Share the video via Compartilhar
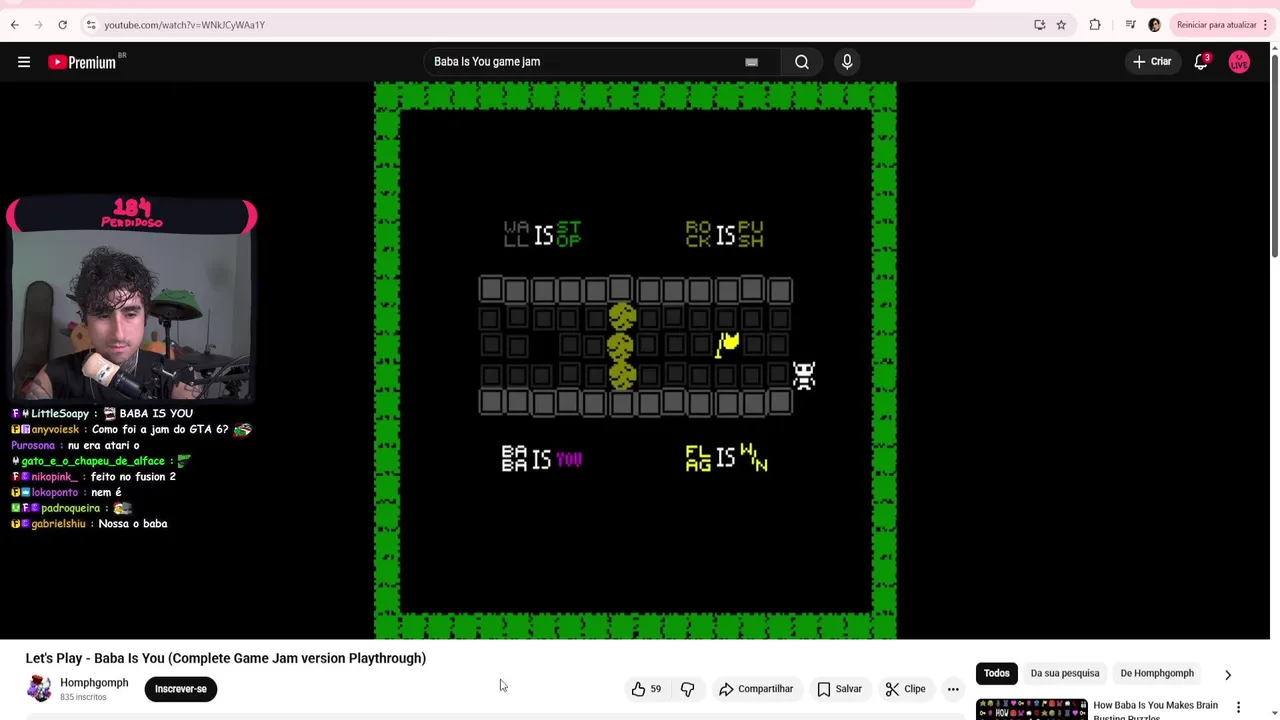The width and height of the screenshot is (1280, 720). click(x=756, y=689)
